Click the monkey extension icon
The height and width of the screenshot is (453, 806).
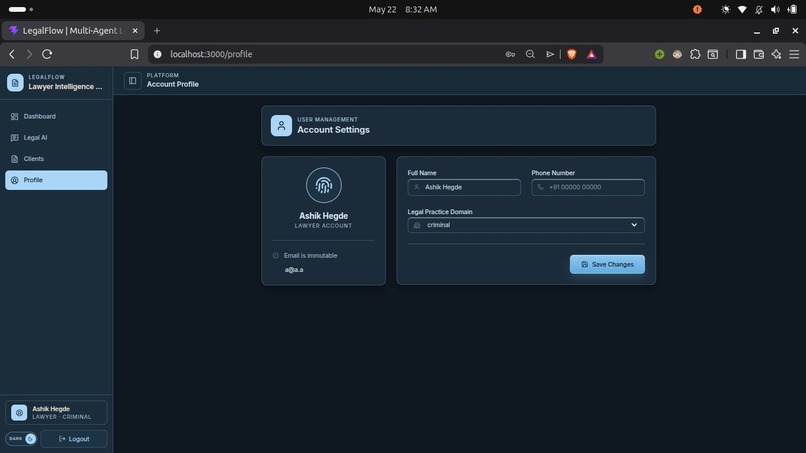pos(677,54)
